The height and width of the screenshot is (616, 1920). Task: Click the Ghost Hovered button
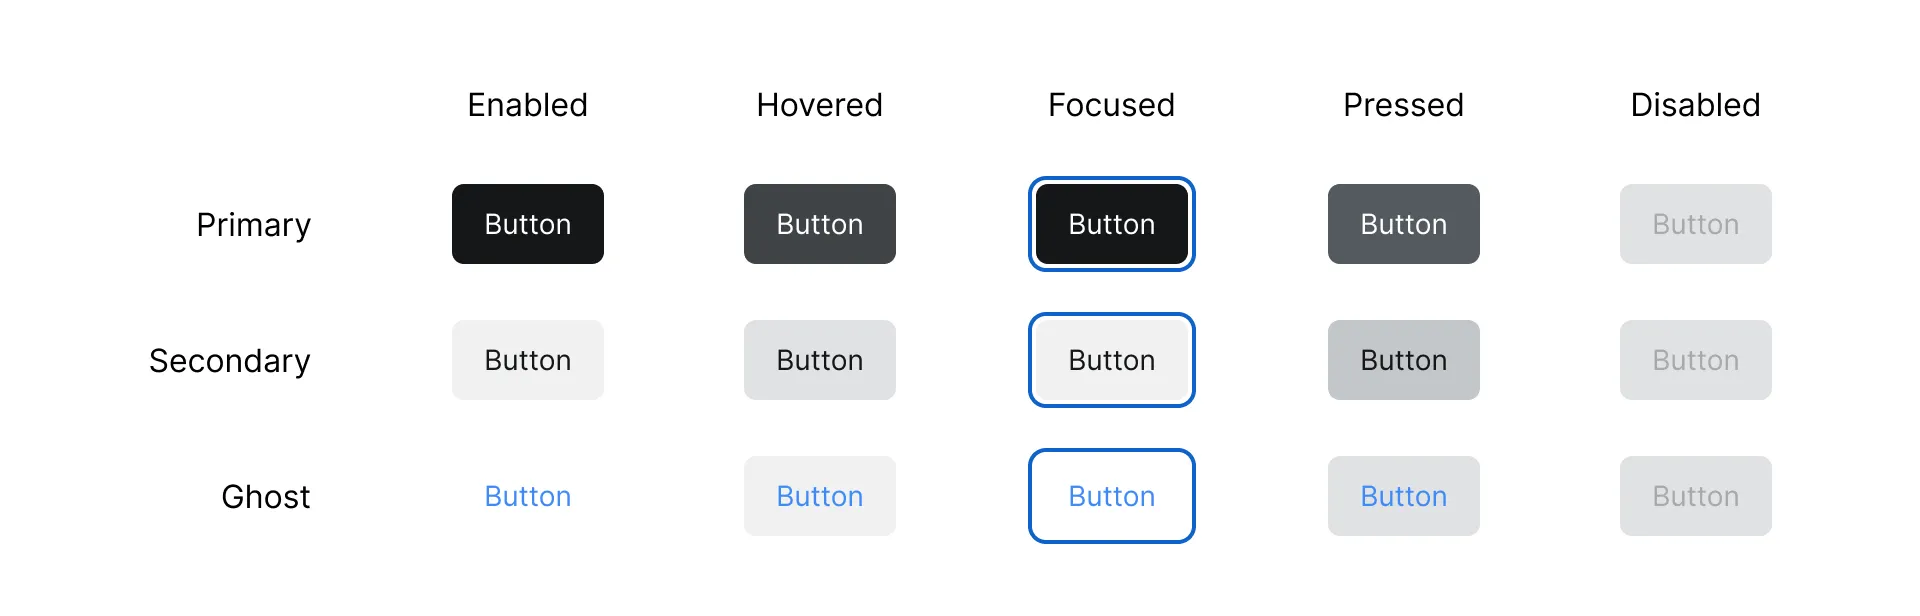819,496
